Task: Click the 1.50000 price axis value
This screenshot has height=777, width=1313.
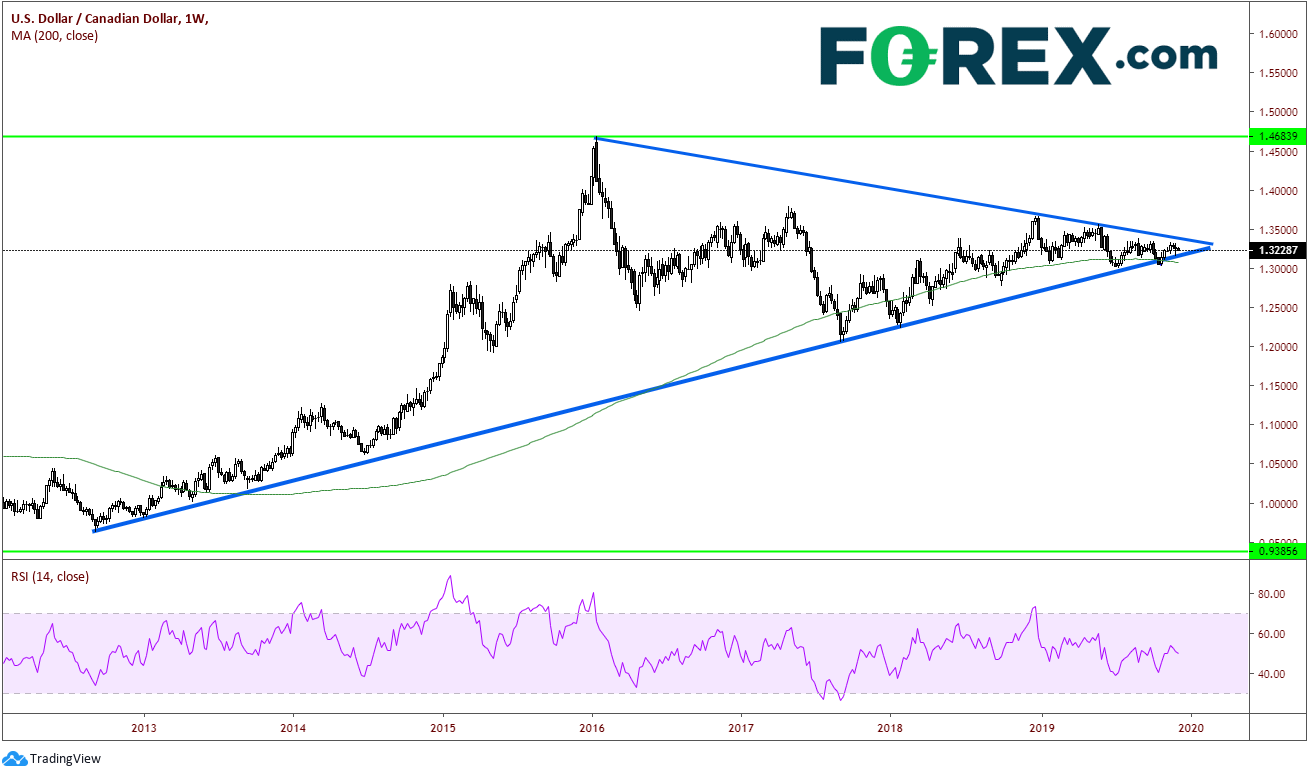Action: coord(1280,112)
